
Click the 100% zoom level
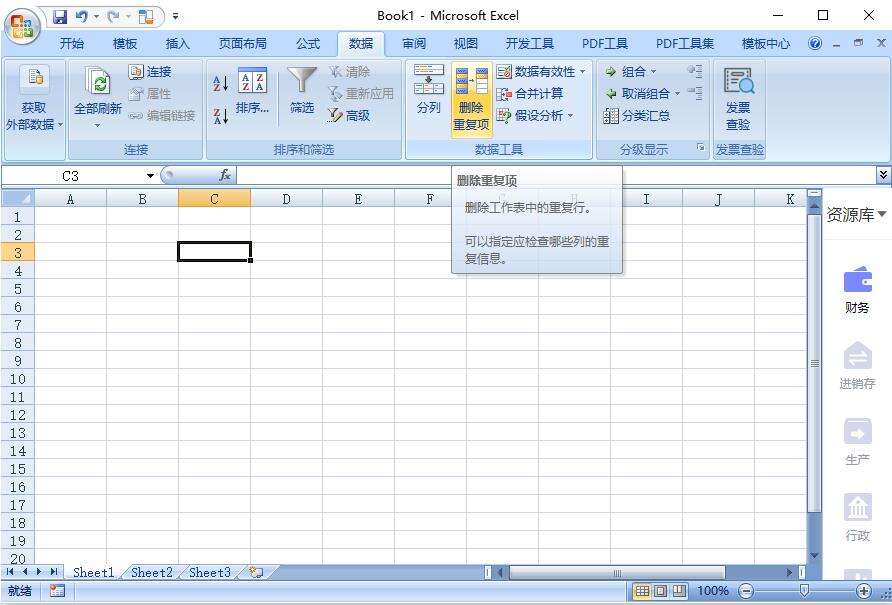713,591
